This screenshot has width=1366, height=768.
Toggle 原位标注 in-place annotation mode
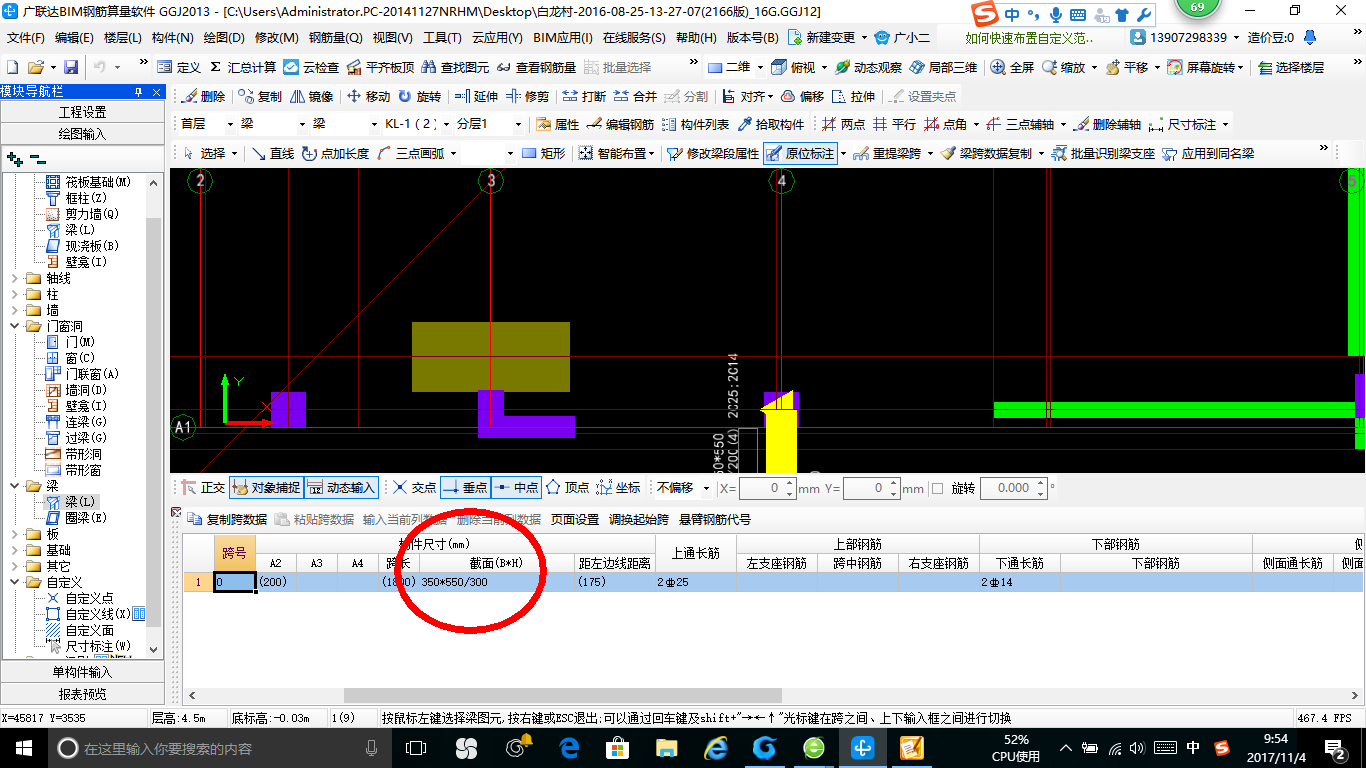click(800, 153)
